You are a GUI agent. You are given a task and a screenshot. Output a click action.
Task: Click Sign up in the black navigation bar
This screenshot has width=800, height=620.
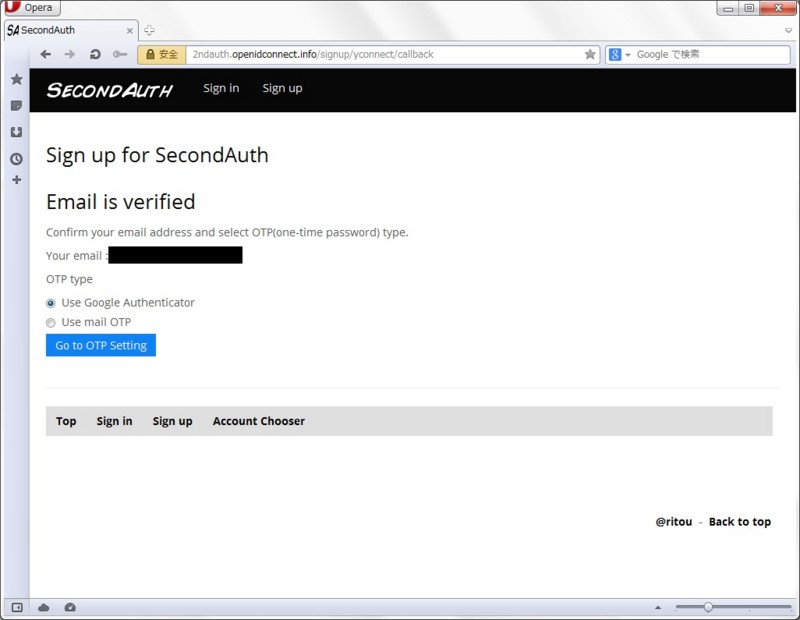282,88
